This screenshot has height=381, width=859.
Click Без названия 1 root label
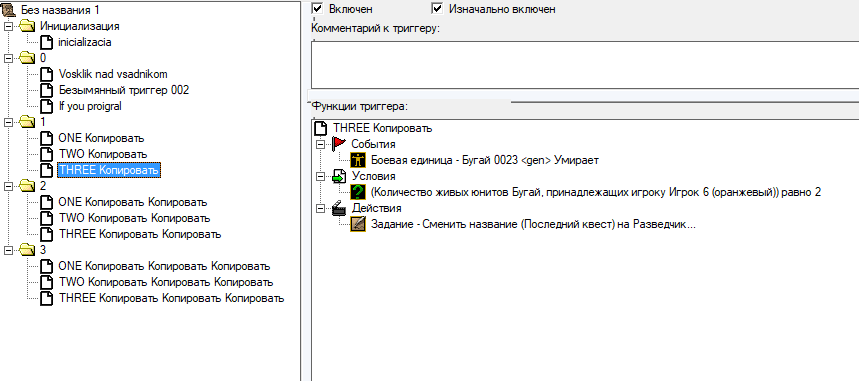tap(60, 10)
